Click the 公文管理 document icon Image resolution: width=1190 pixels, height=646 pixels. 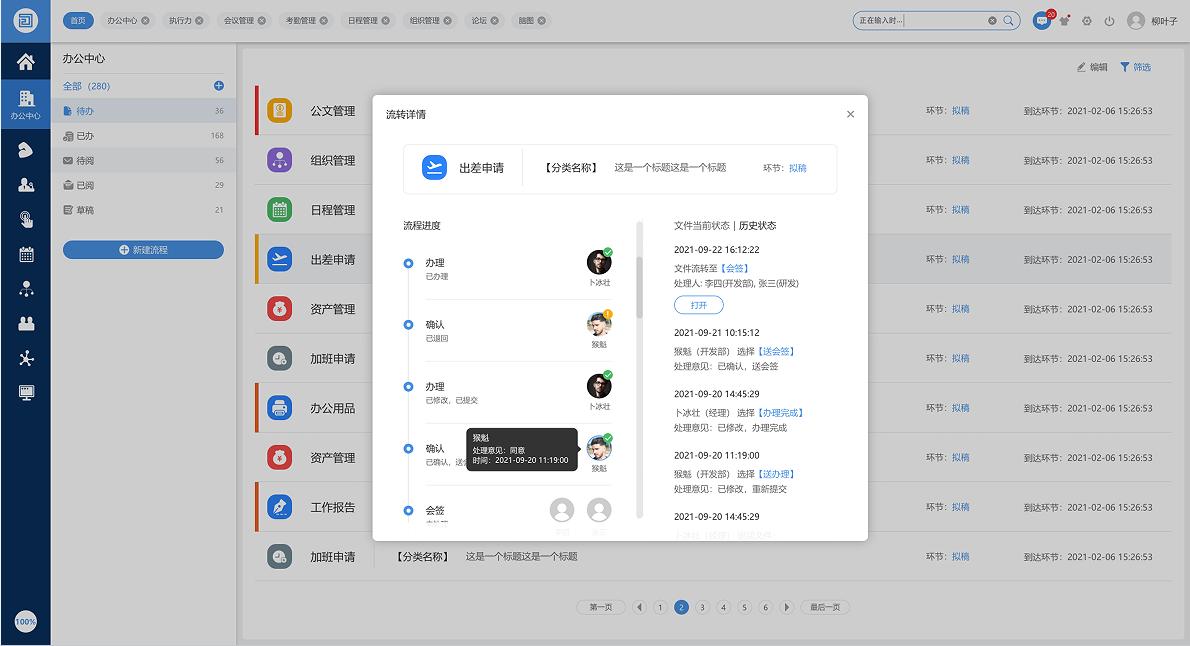point(281,111)
